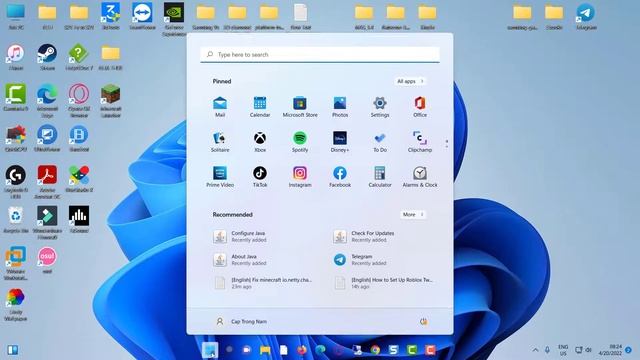Launch Facebook from pinned apps

pos(340,177)
